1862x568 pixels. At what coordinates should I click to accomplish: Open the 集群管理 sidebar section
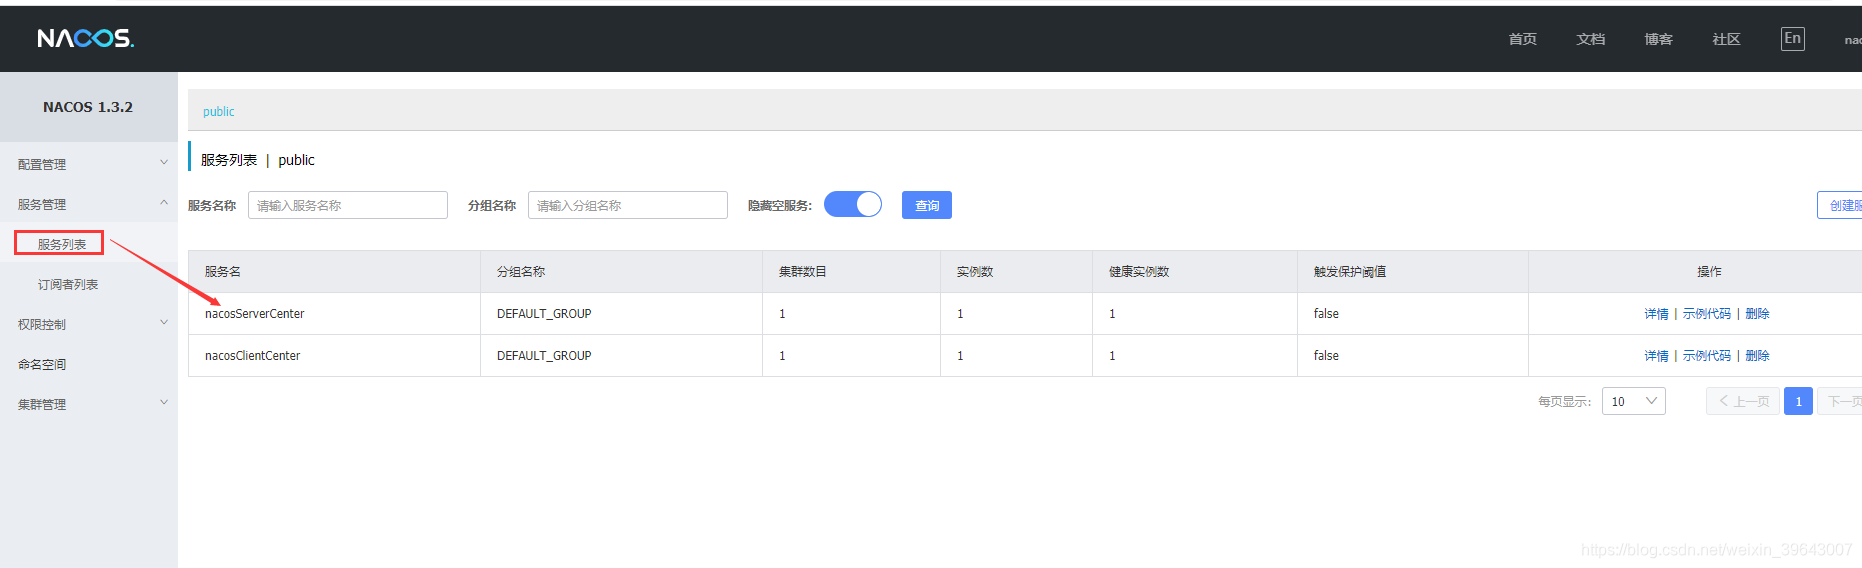point(42,405)
